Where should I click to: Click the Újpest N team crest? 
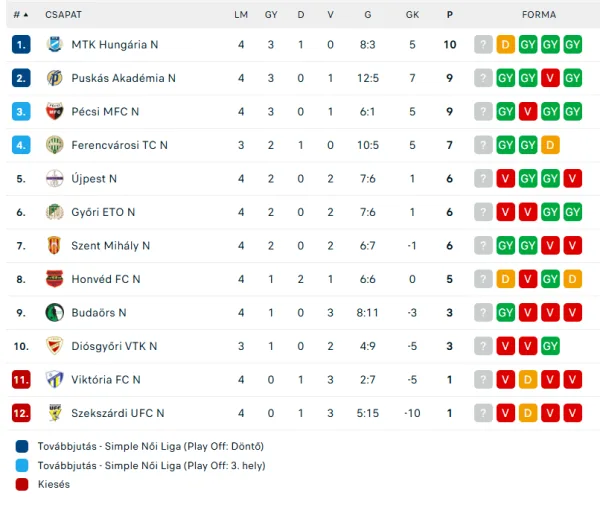pos(54,179)
